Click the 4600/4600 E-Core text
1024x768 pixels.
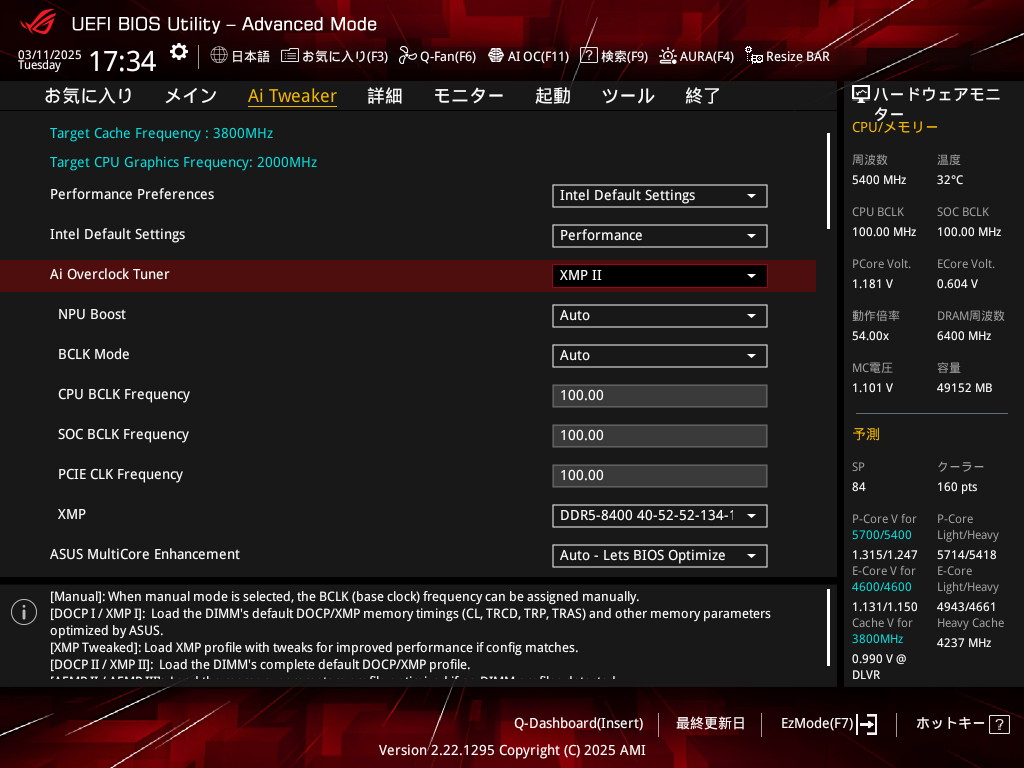point(882,587)
